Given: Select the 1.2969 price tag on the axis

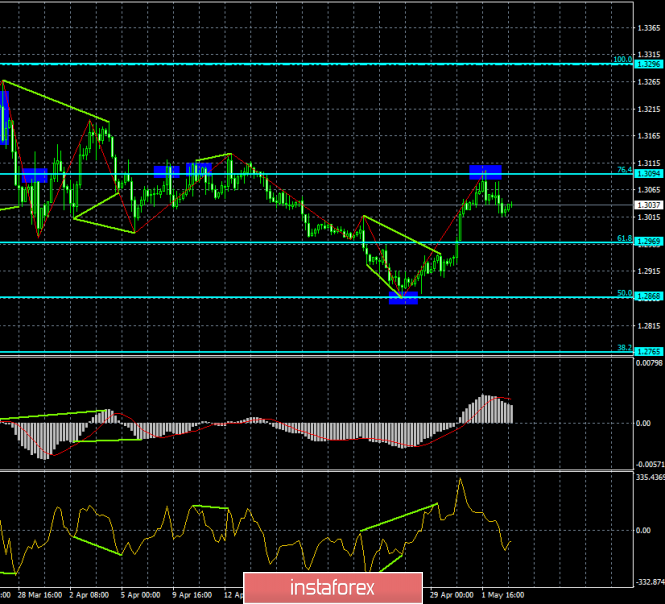Looking at the screenshot, I should tap(647, 242).
